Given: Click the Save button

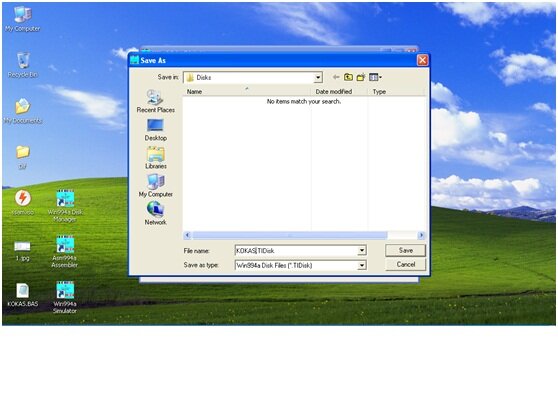Looking at the screenshot, I should (405, 250).
